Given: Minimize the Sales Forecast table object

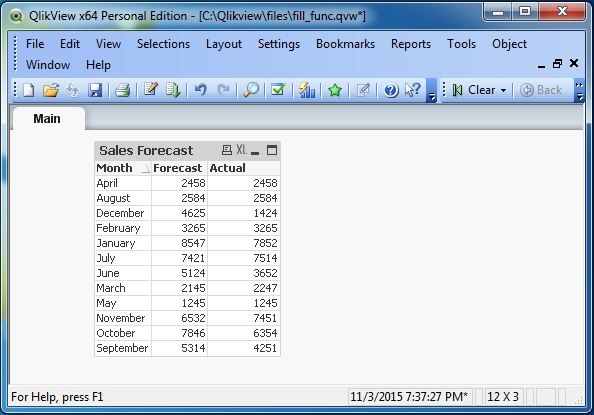Looking at the screenshot, I should point(255,150).
